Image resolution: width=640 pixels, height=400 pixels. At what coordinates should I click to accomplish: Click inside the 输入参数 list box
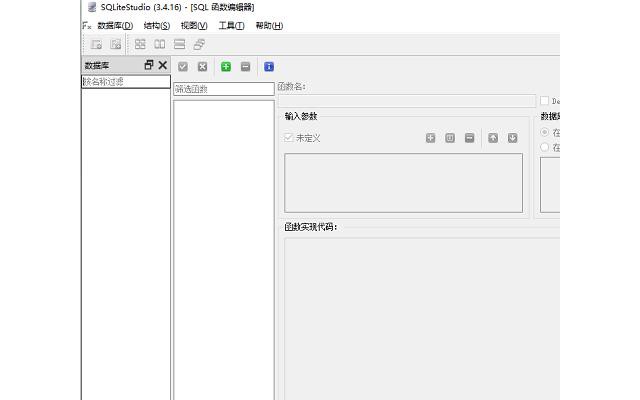[403, 183]
